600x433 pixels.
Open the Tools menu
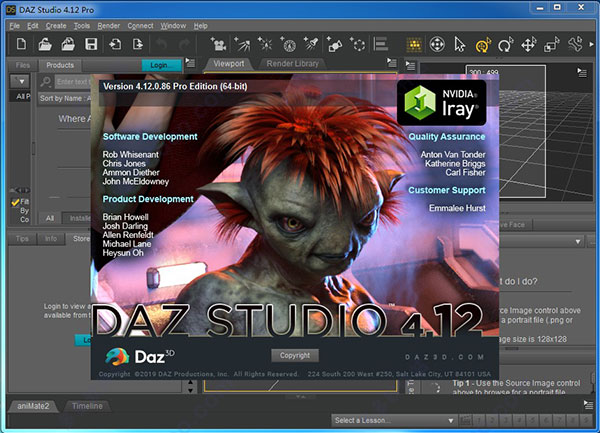tap(82, 26)
